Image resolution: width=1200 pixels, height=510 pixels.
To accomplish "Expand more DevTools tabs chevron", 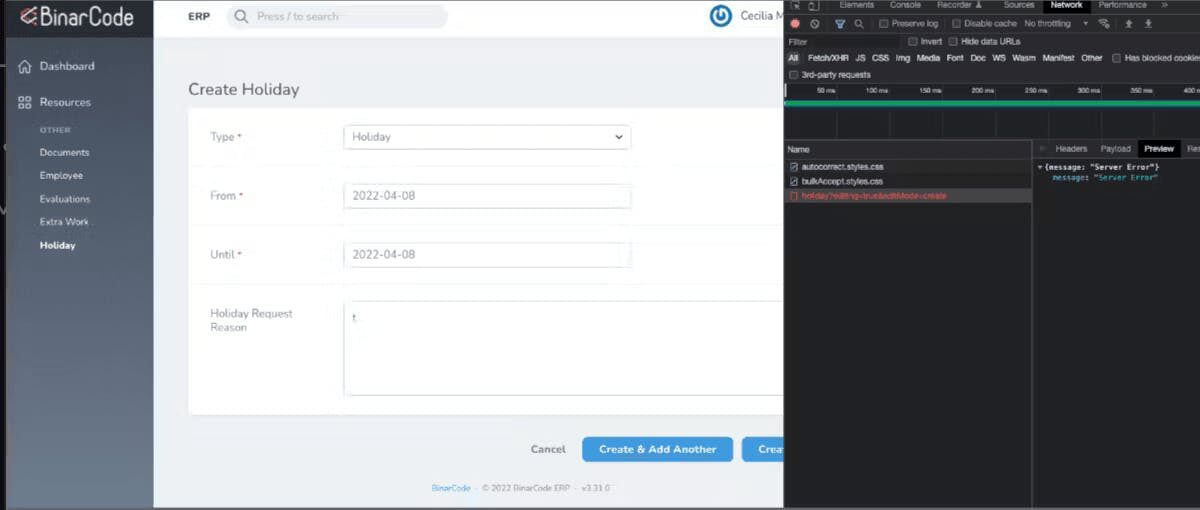I will pos(1164,5).
